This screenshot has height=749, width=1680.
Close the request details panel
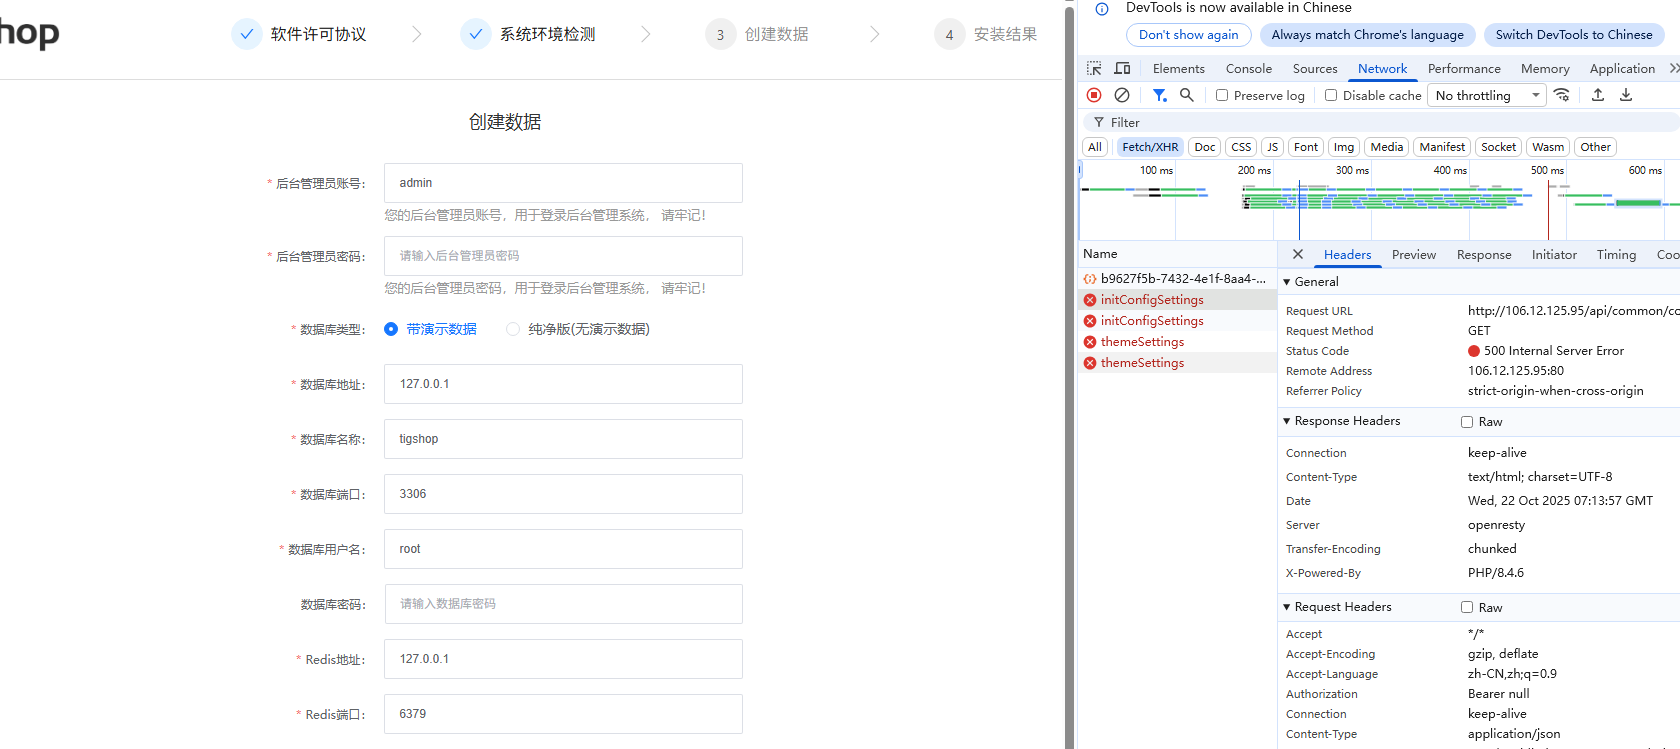pos(1298,254)
